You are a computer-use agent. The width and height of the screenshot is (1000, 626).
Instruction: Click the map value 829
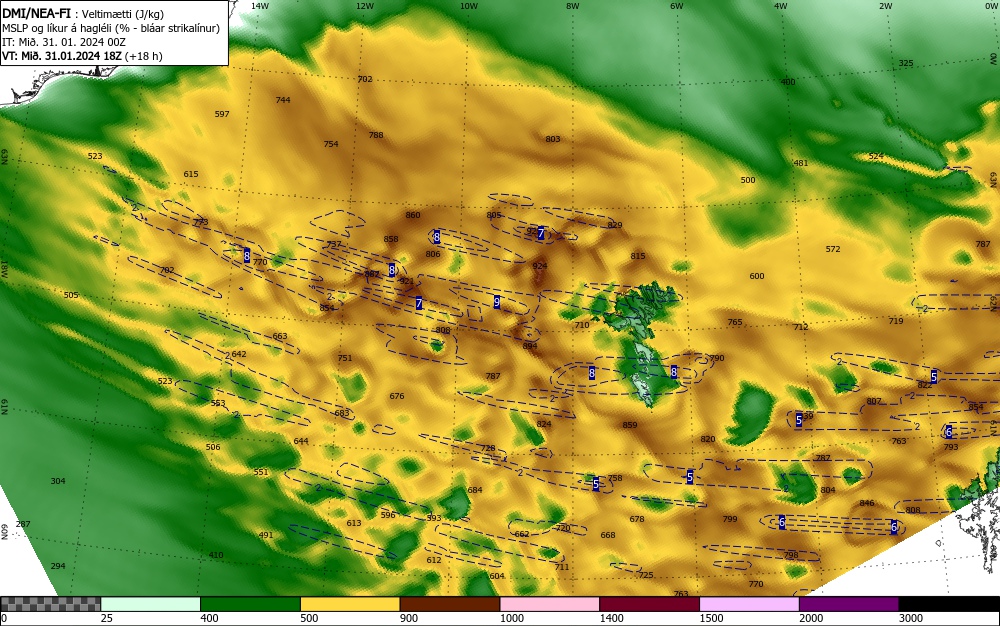[615, 225]
